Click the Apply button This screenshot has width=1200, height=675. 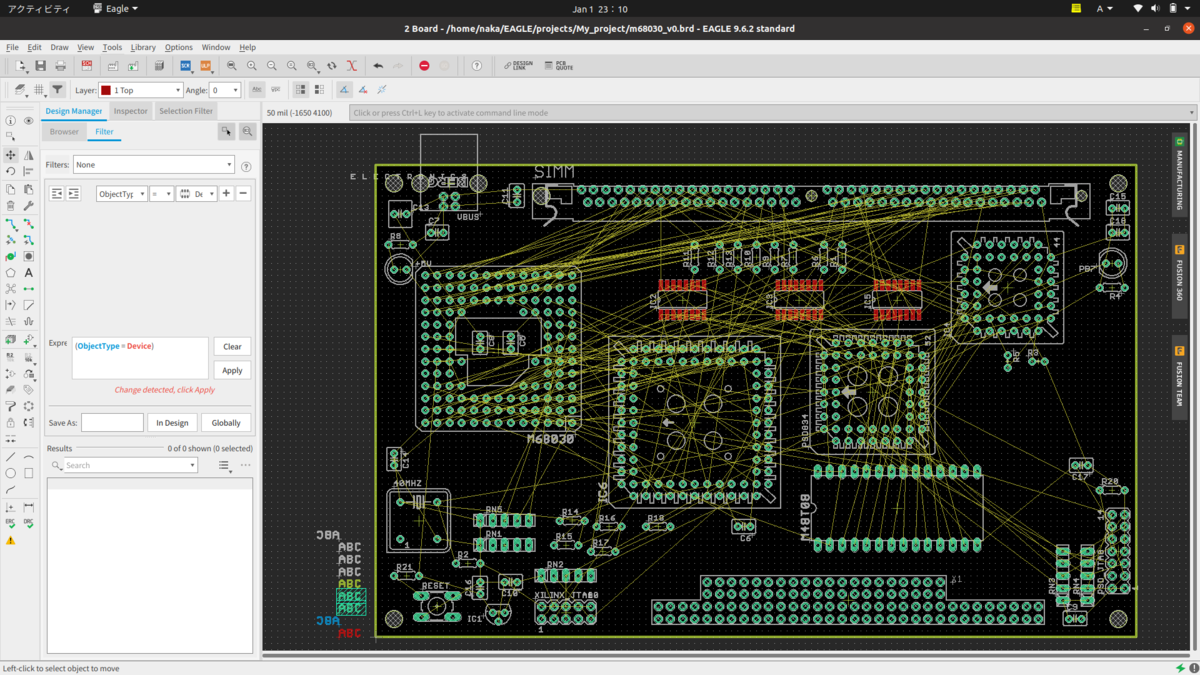pyautogui.click(x=232, y=370)
